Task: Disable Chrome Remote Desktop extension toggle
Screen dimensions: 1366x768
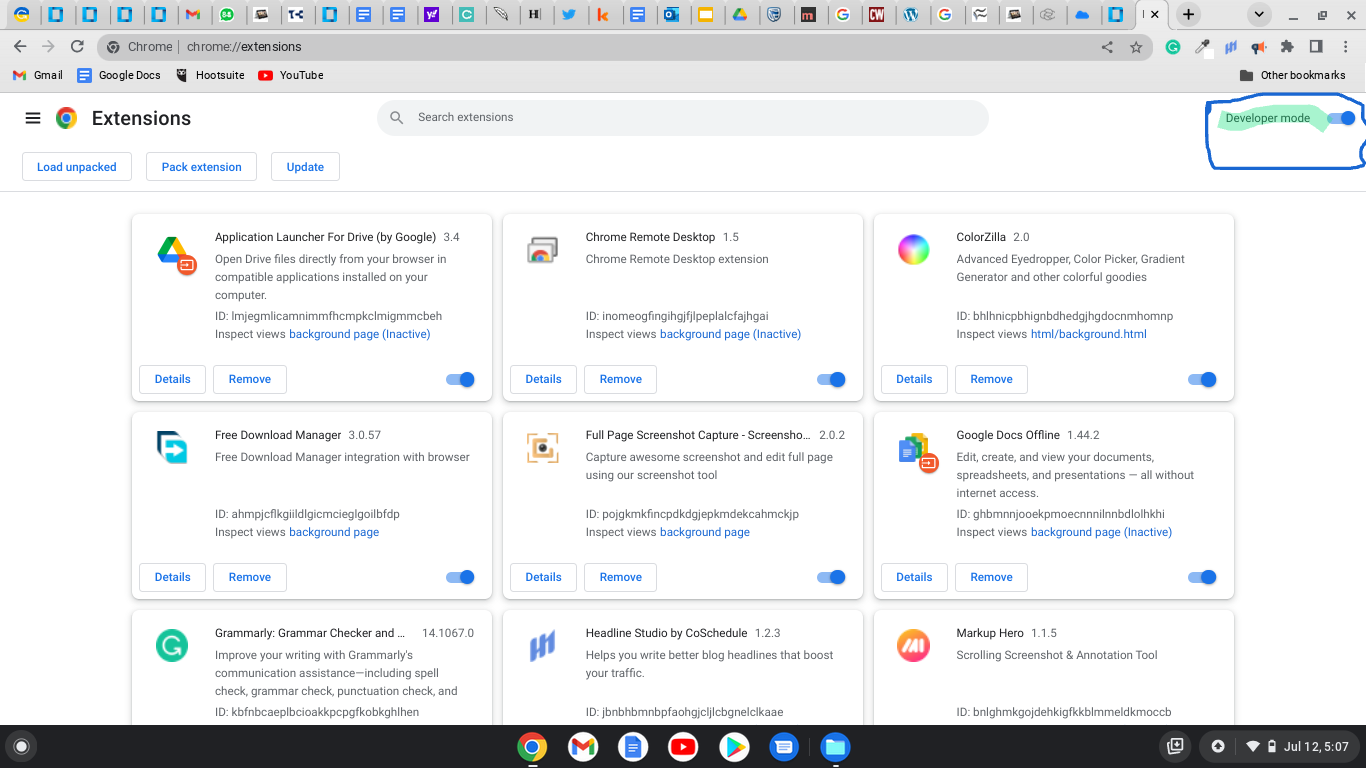Action: coord(832,379)
